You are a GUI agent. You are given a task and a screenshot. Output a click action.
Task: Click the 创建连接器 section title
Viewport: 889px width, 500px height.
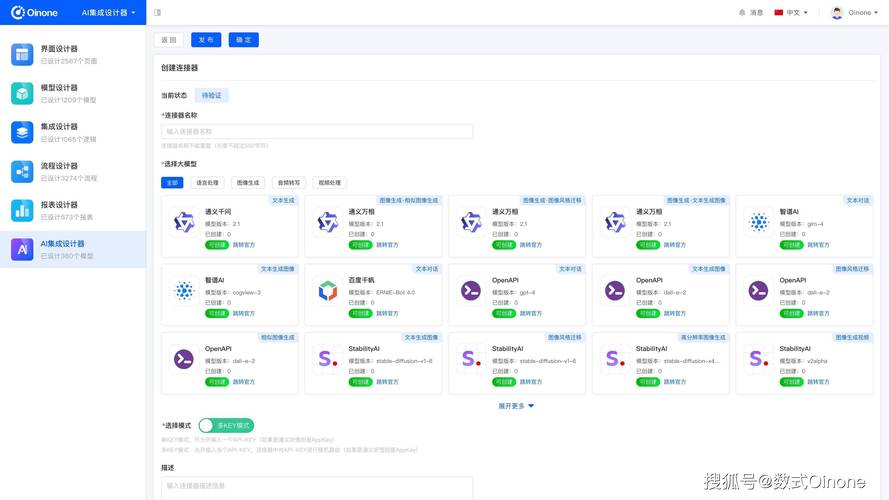[x=180, y=67]
